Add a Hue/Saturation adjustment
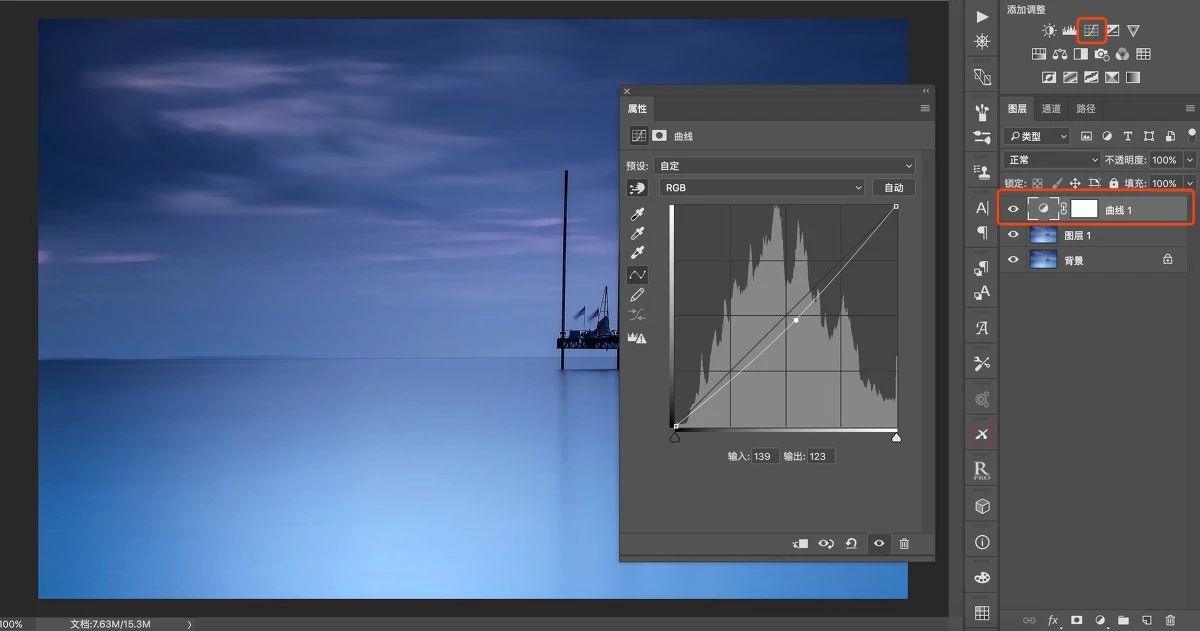Image resolution: width=1200 pixels, height=631 pixels. 1039,54
